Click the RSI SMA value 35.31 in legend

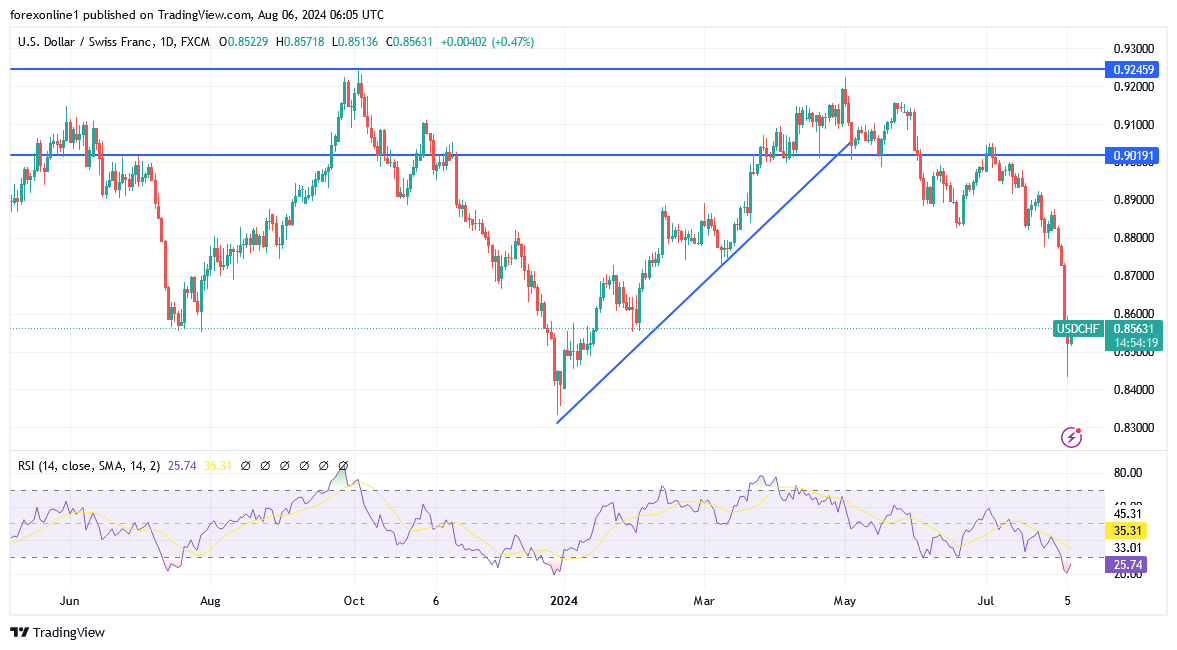[x=218, y=466]
